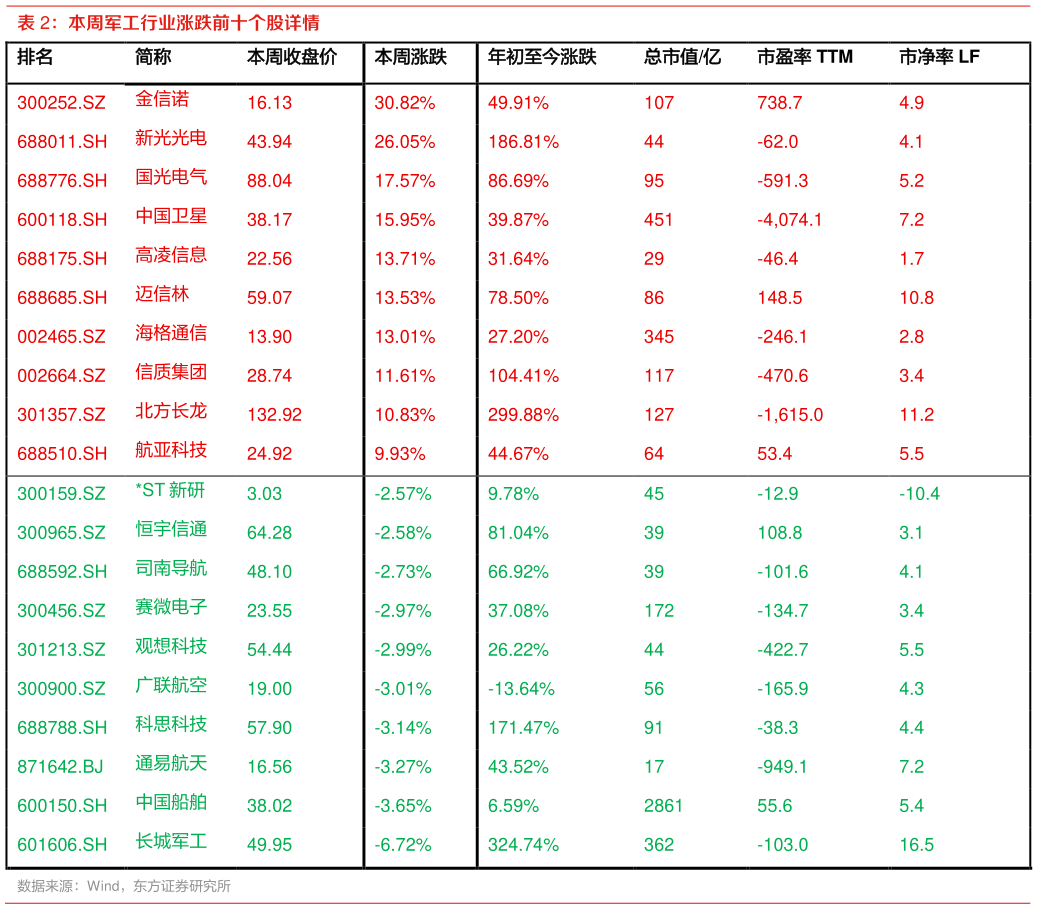The image size is (1038, 909).
Task: Select stock name 金信诺
Action: 162,99
